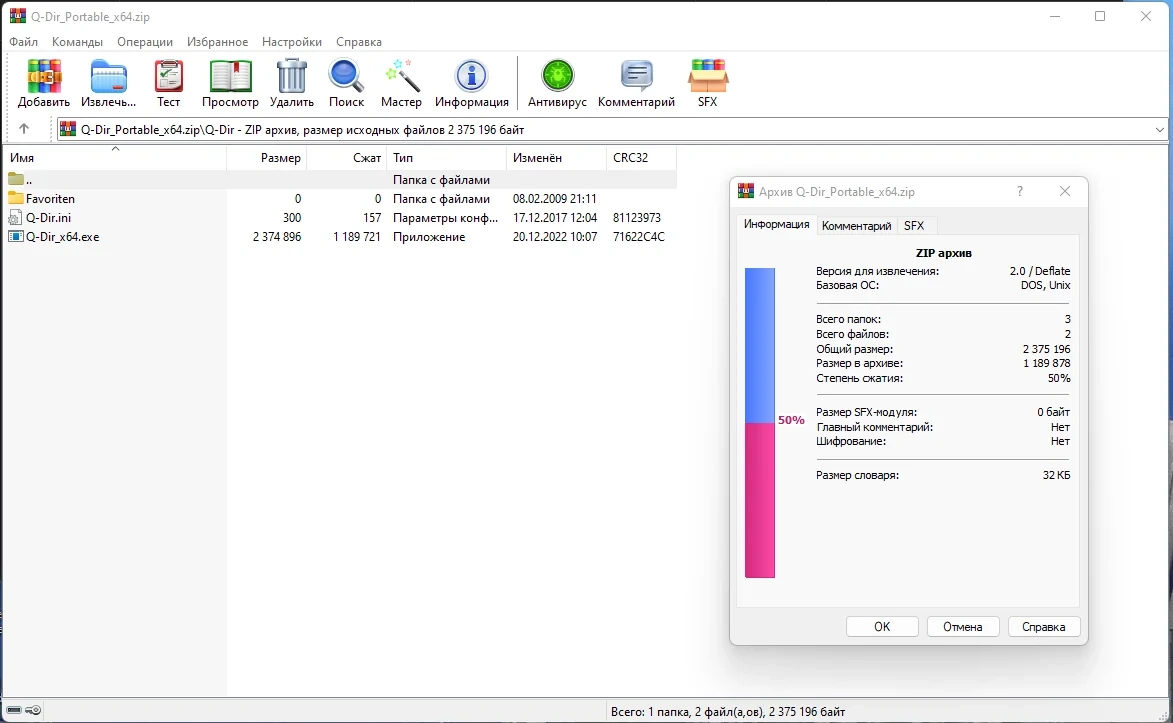Click the help question mark in dialog title
Image resolution: width=1173 pixels, height=723 pixels.
point(1020,192)
